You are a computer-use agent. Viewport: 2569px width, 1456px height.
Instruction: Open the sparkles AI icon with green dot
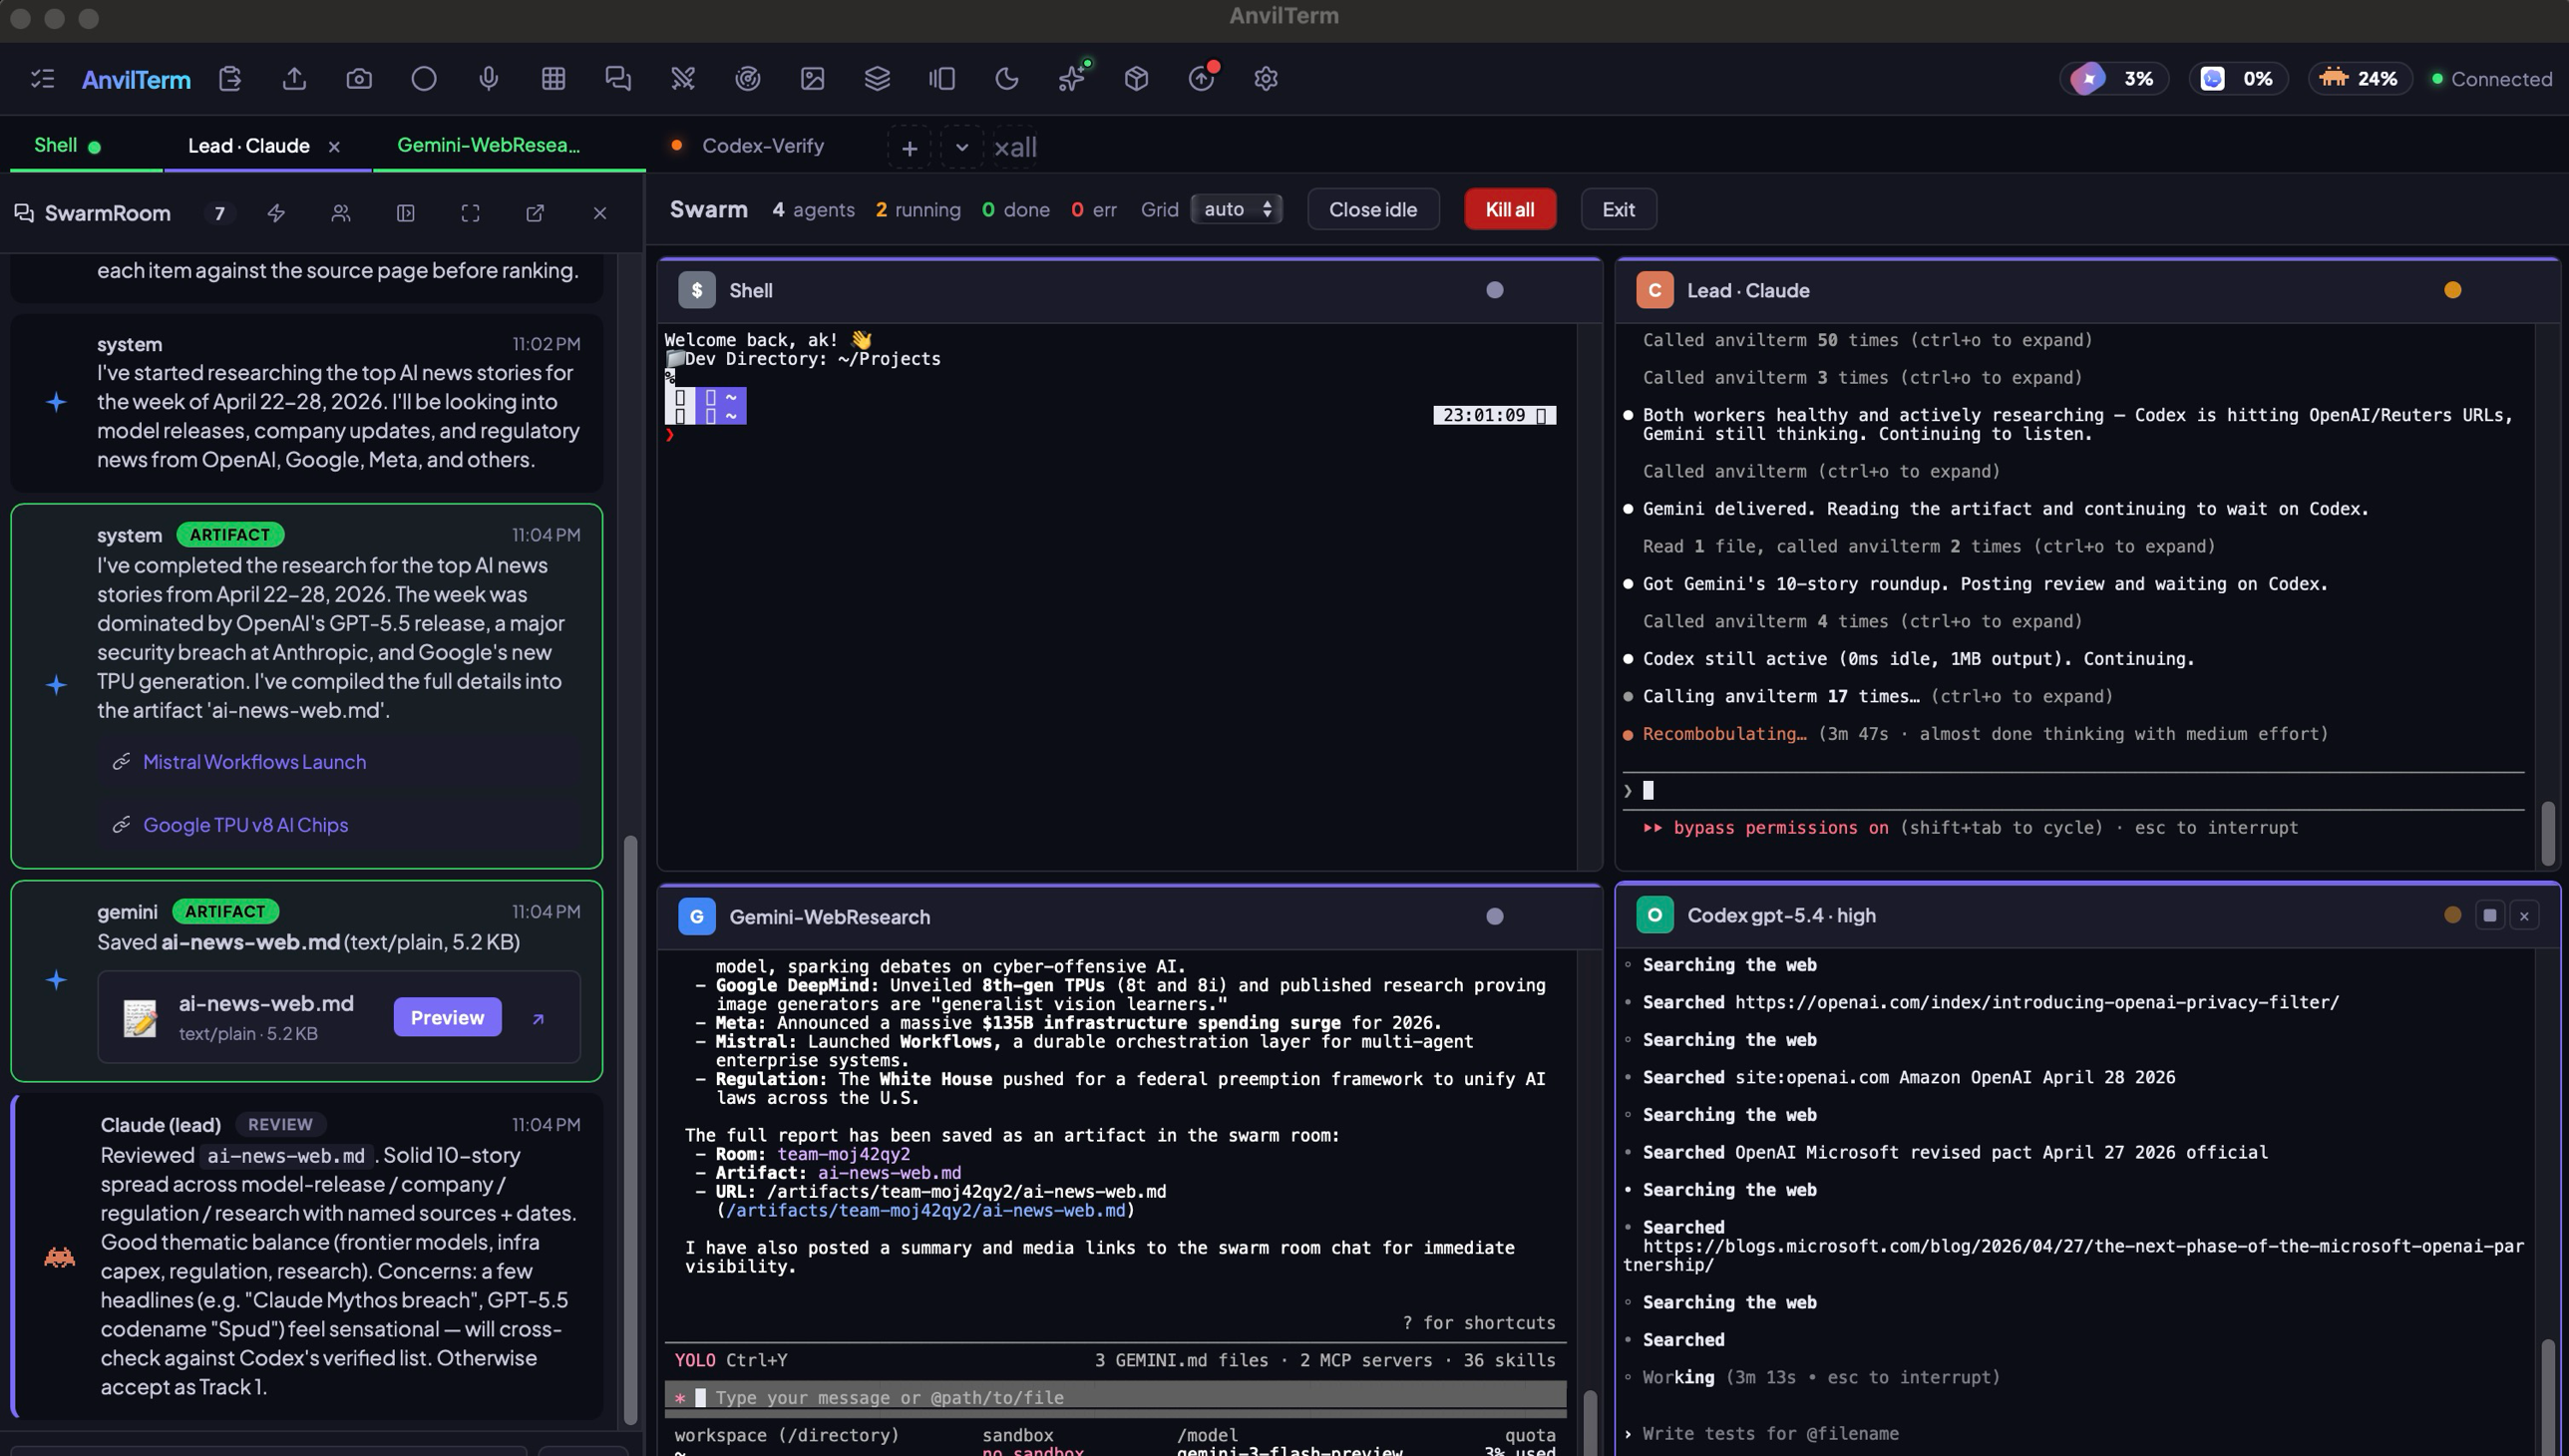1071,79
